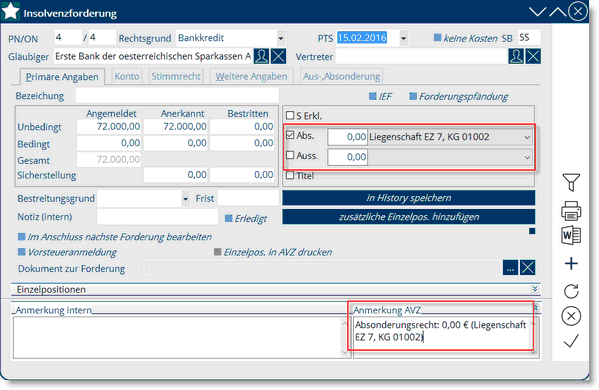
Task: Click the Bedingt Angemeldet amount field
Action: [x=109, y=143]
